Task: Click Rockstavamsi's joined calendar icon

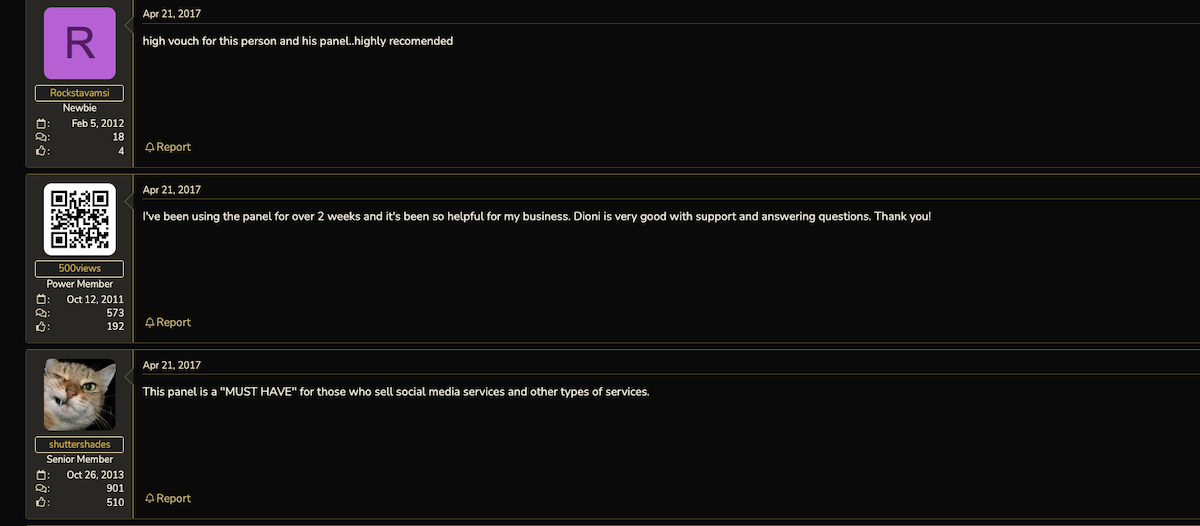Action: [42, 124]
